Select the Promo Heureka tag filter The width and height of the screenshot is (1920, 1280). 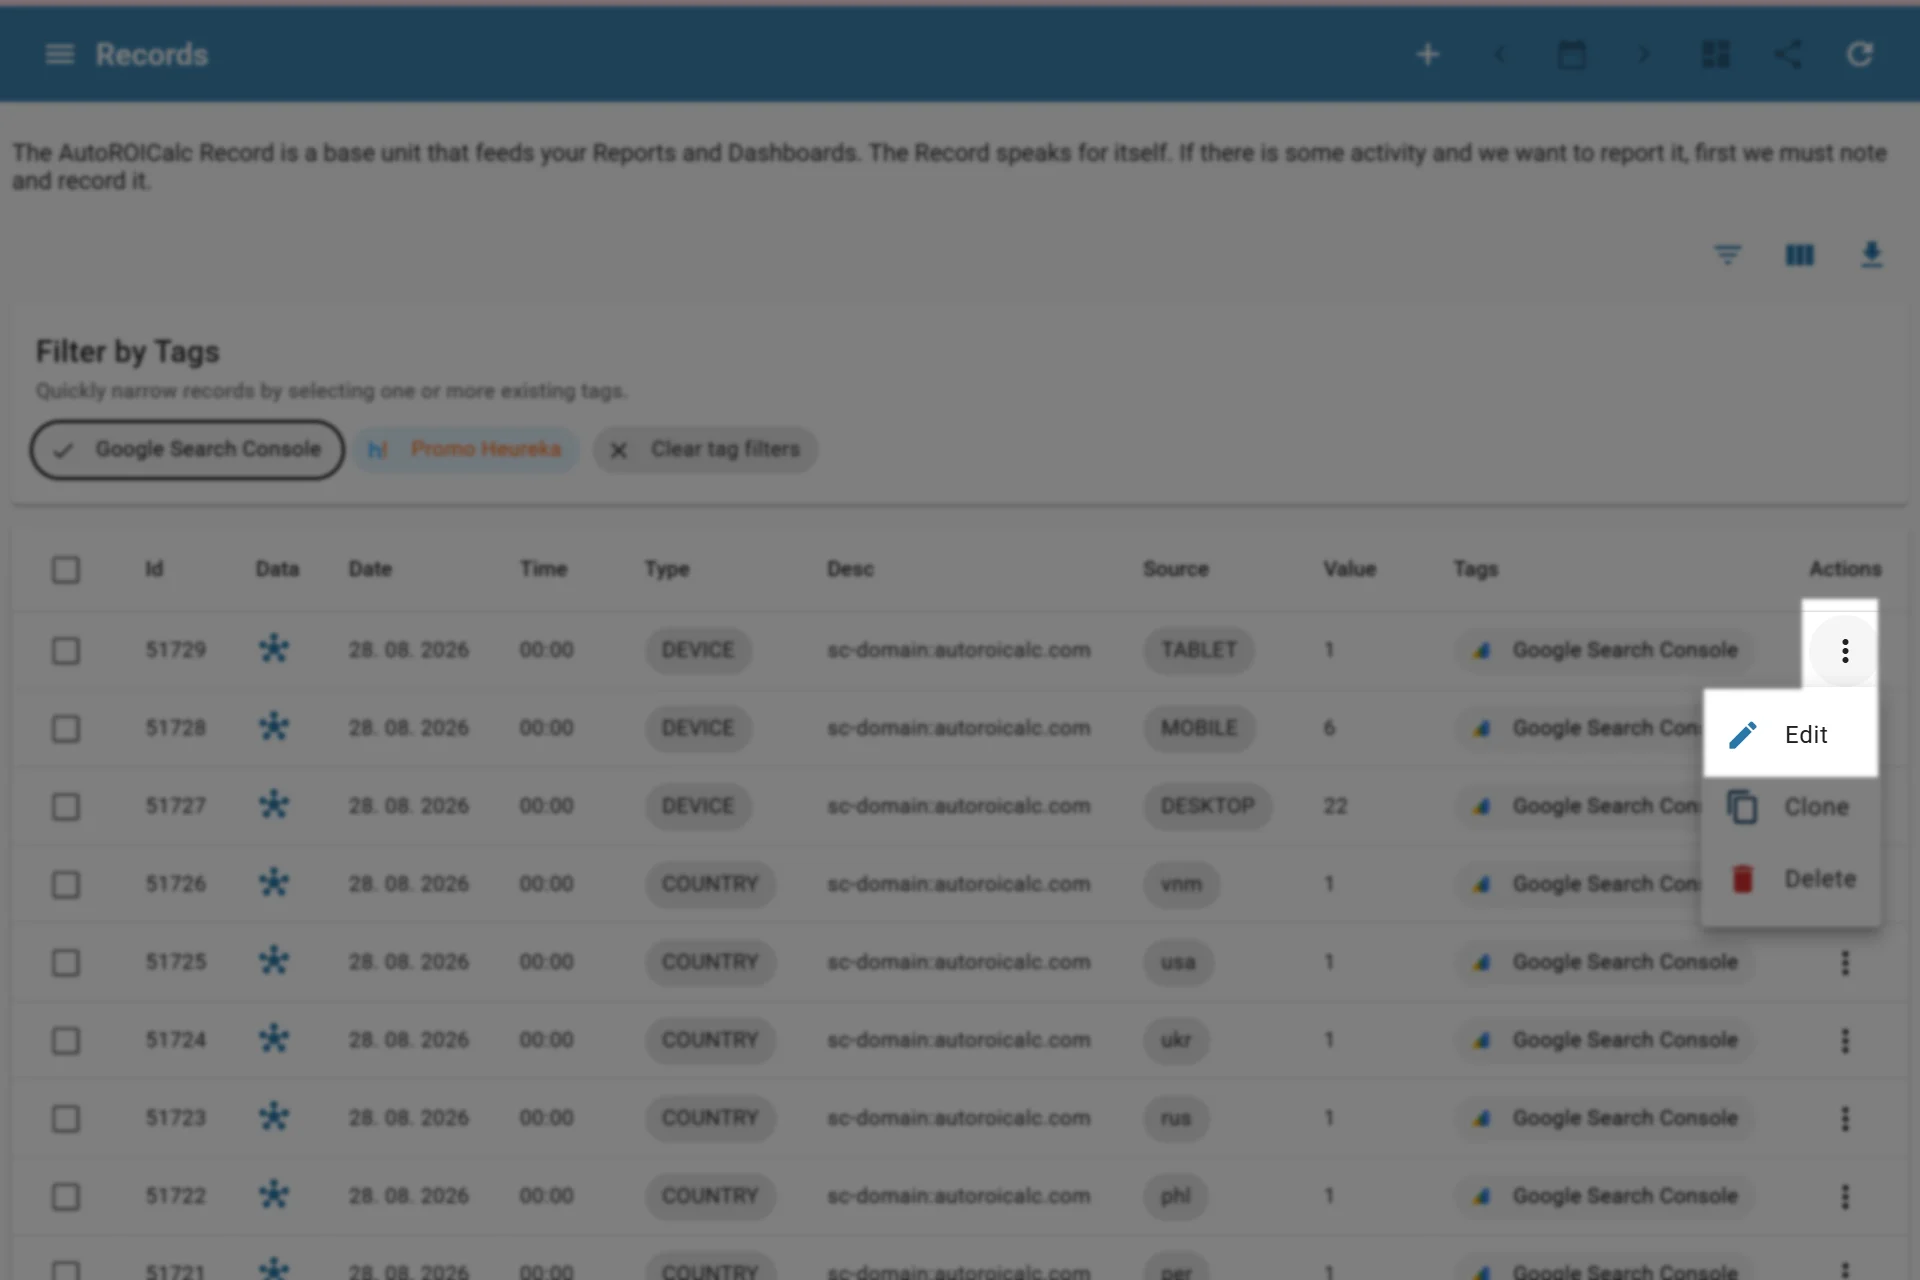[x=466, y=450]
